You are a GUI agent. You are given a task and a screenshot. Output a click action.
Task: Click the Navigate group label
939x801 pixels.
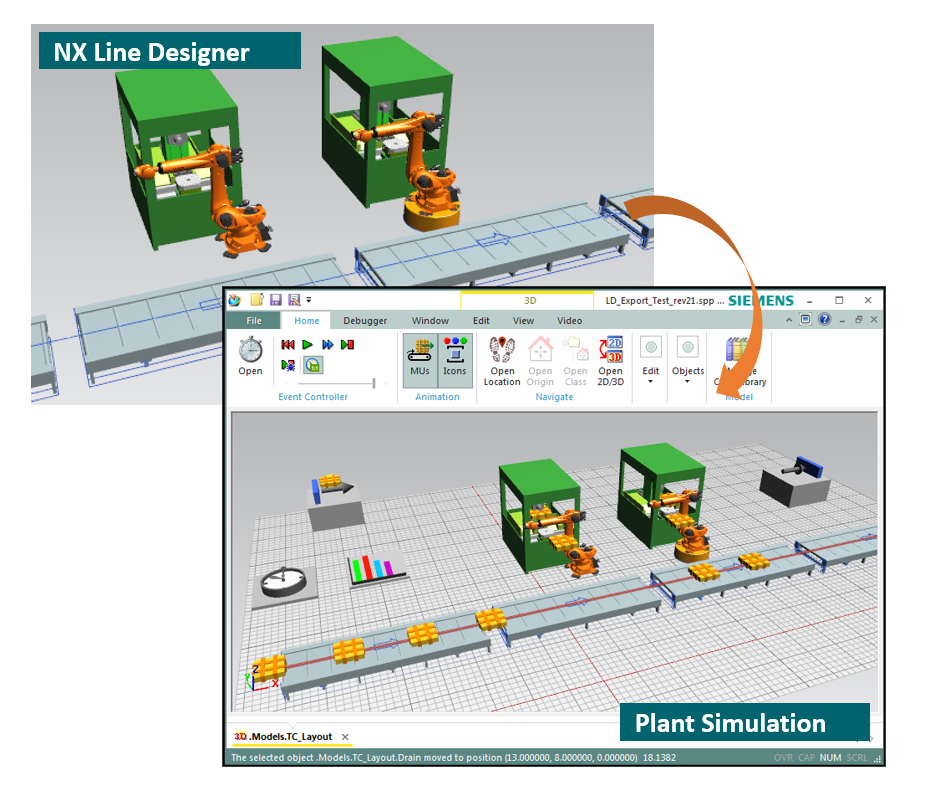pyautogui.click(x=554, y=397)
